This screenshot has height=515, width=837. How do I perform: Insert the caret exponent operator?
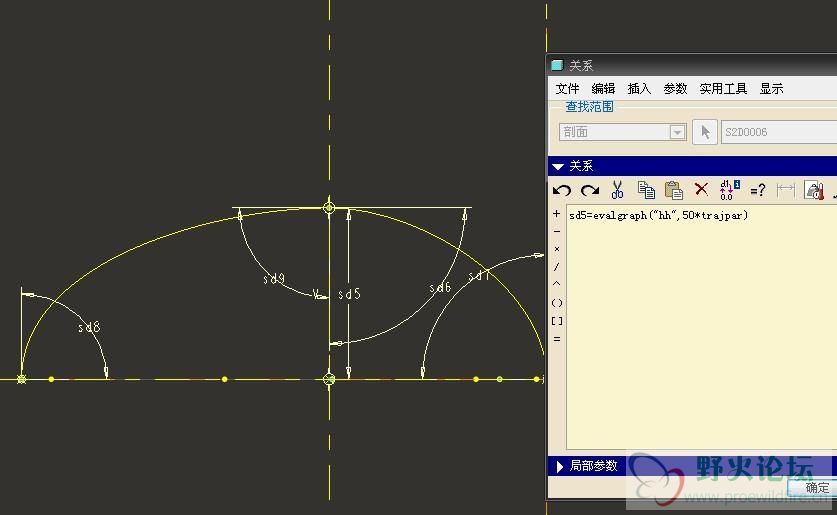tap(556, 284)
